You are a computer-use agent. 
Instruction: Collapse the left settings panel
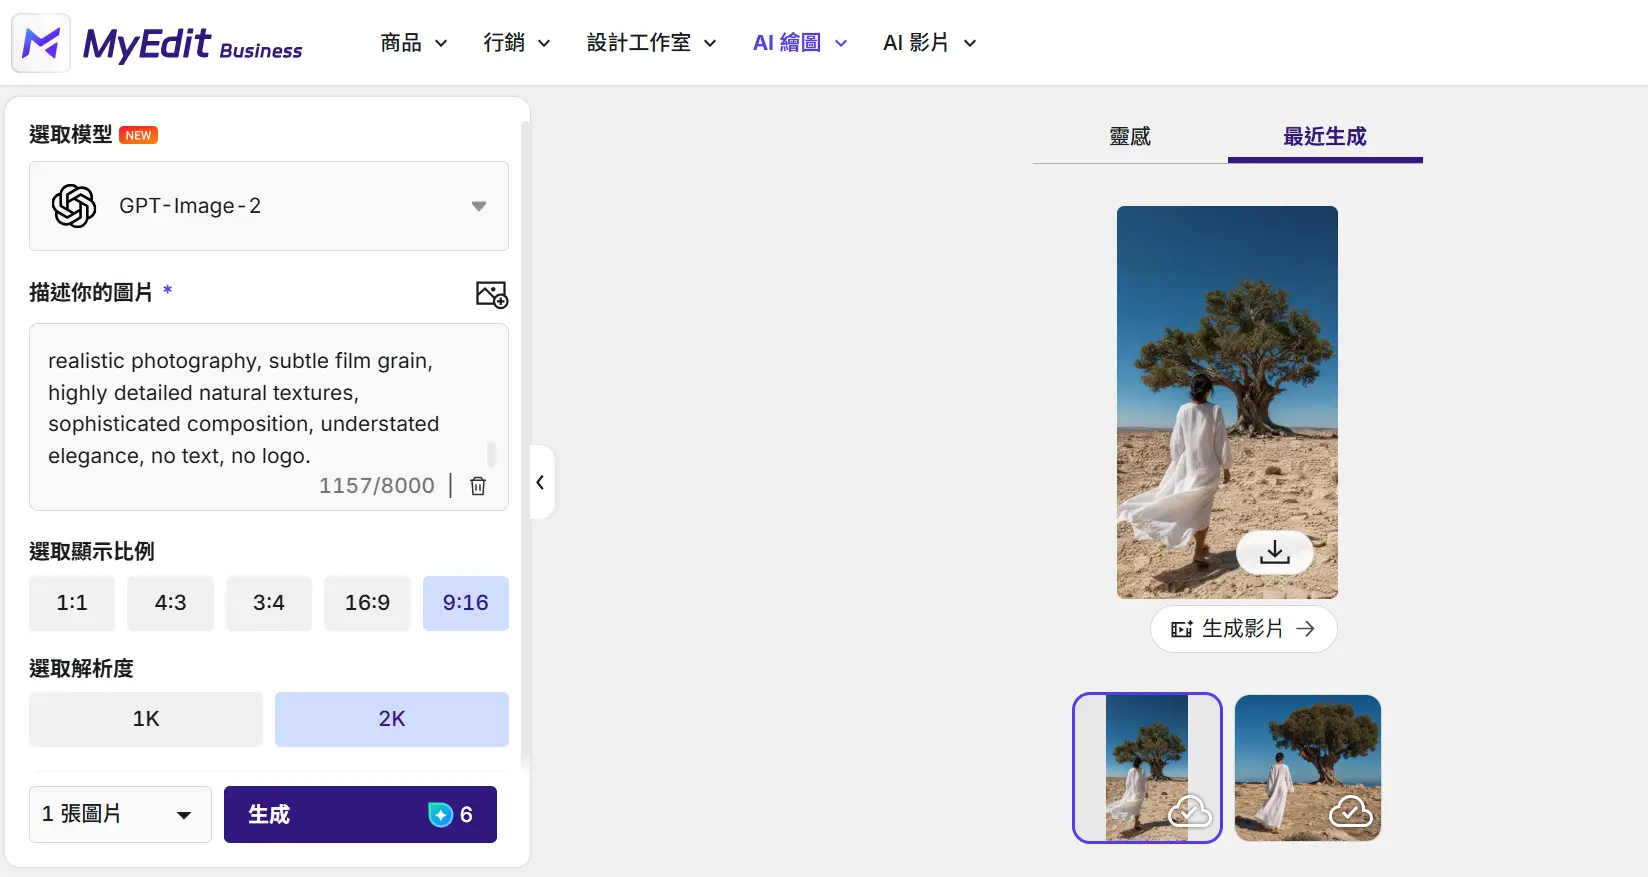point(541,482)
